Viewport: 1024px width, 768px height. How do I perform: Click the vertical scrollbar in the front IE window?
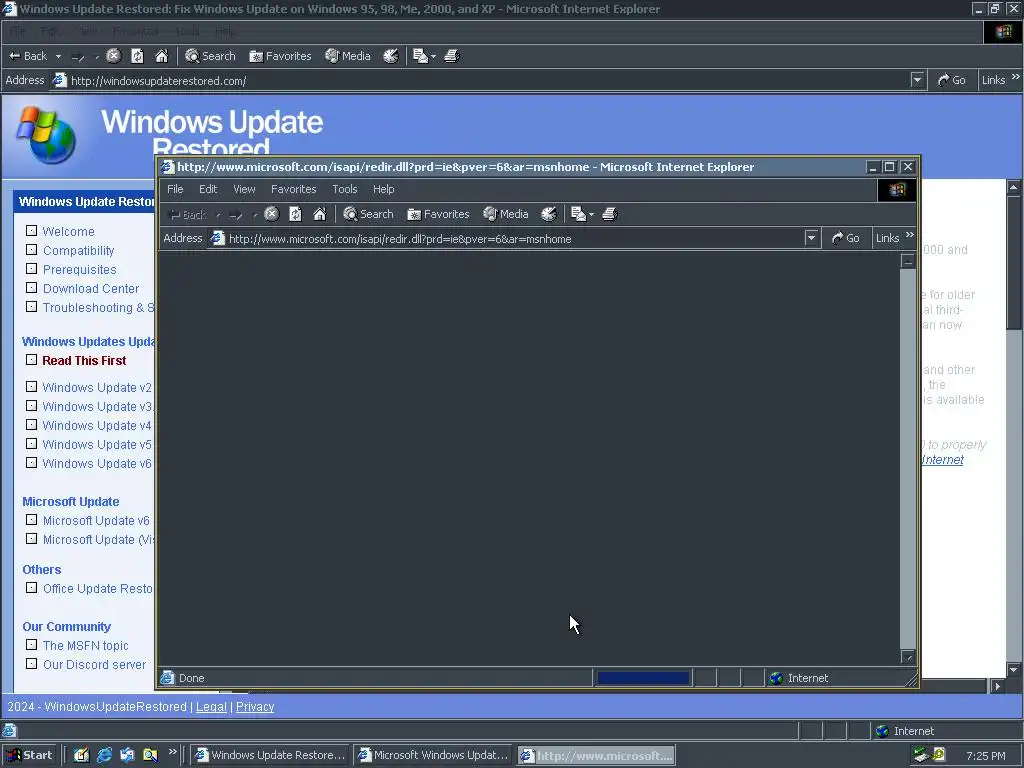click(x=908, y=458)
